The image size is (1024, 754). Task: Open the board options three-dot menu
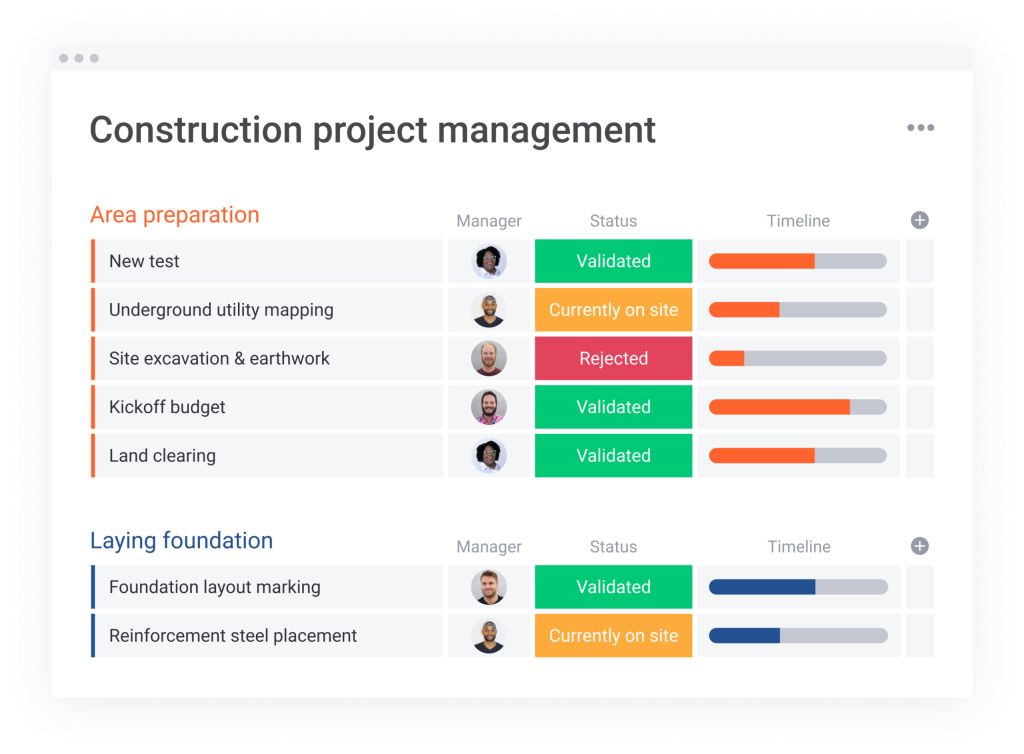[x=920, y=127]
